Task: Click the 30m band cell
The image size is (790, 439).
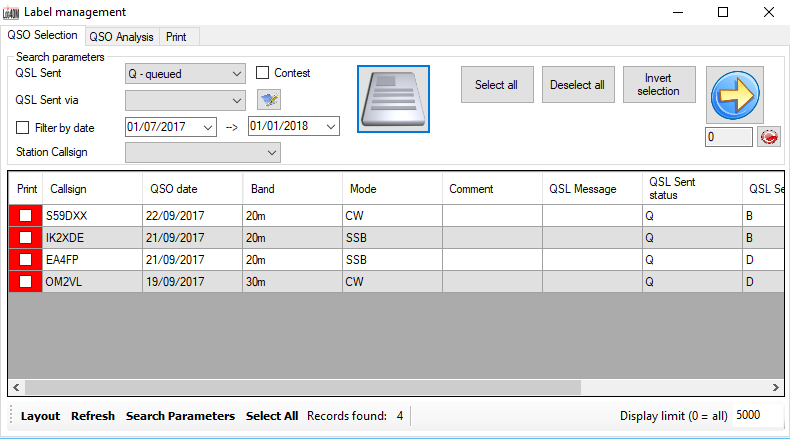Action: click(x=292, y=281)
